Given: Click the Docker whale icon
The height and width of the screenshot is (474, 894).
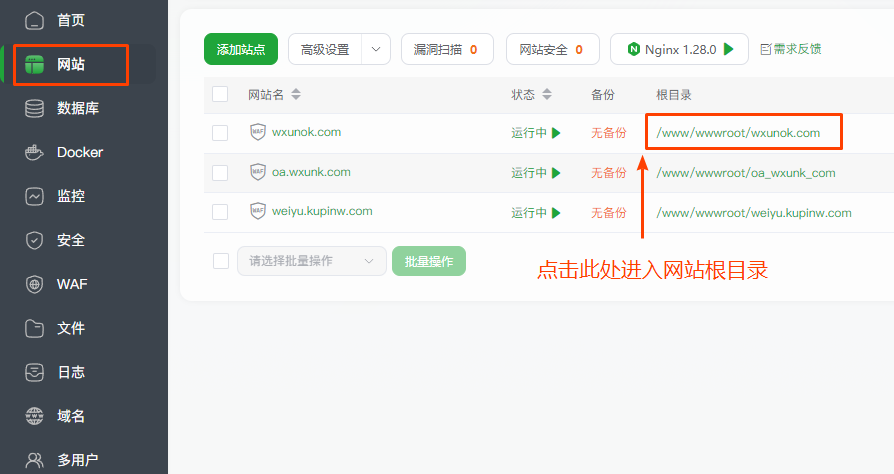Looking at the screenshot, I should coord(34,152).
